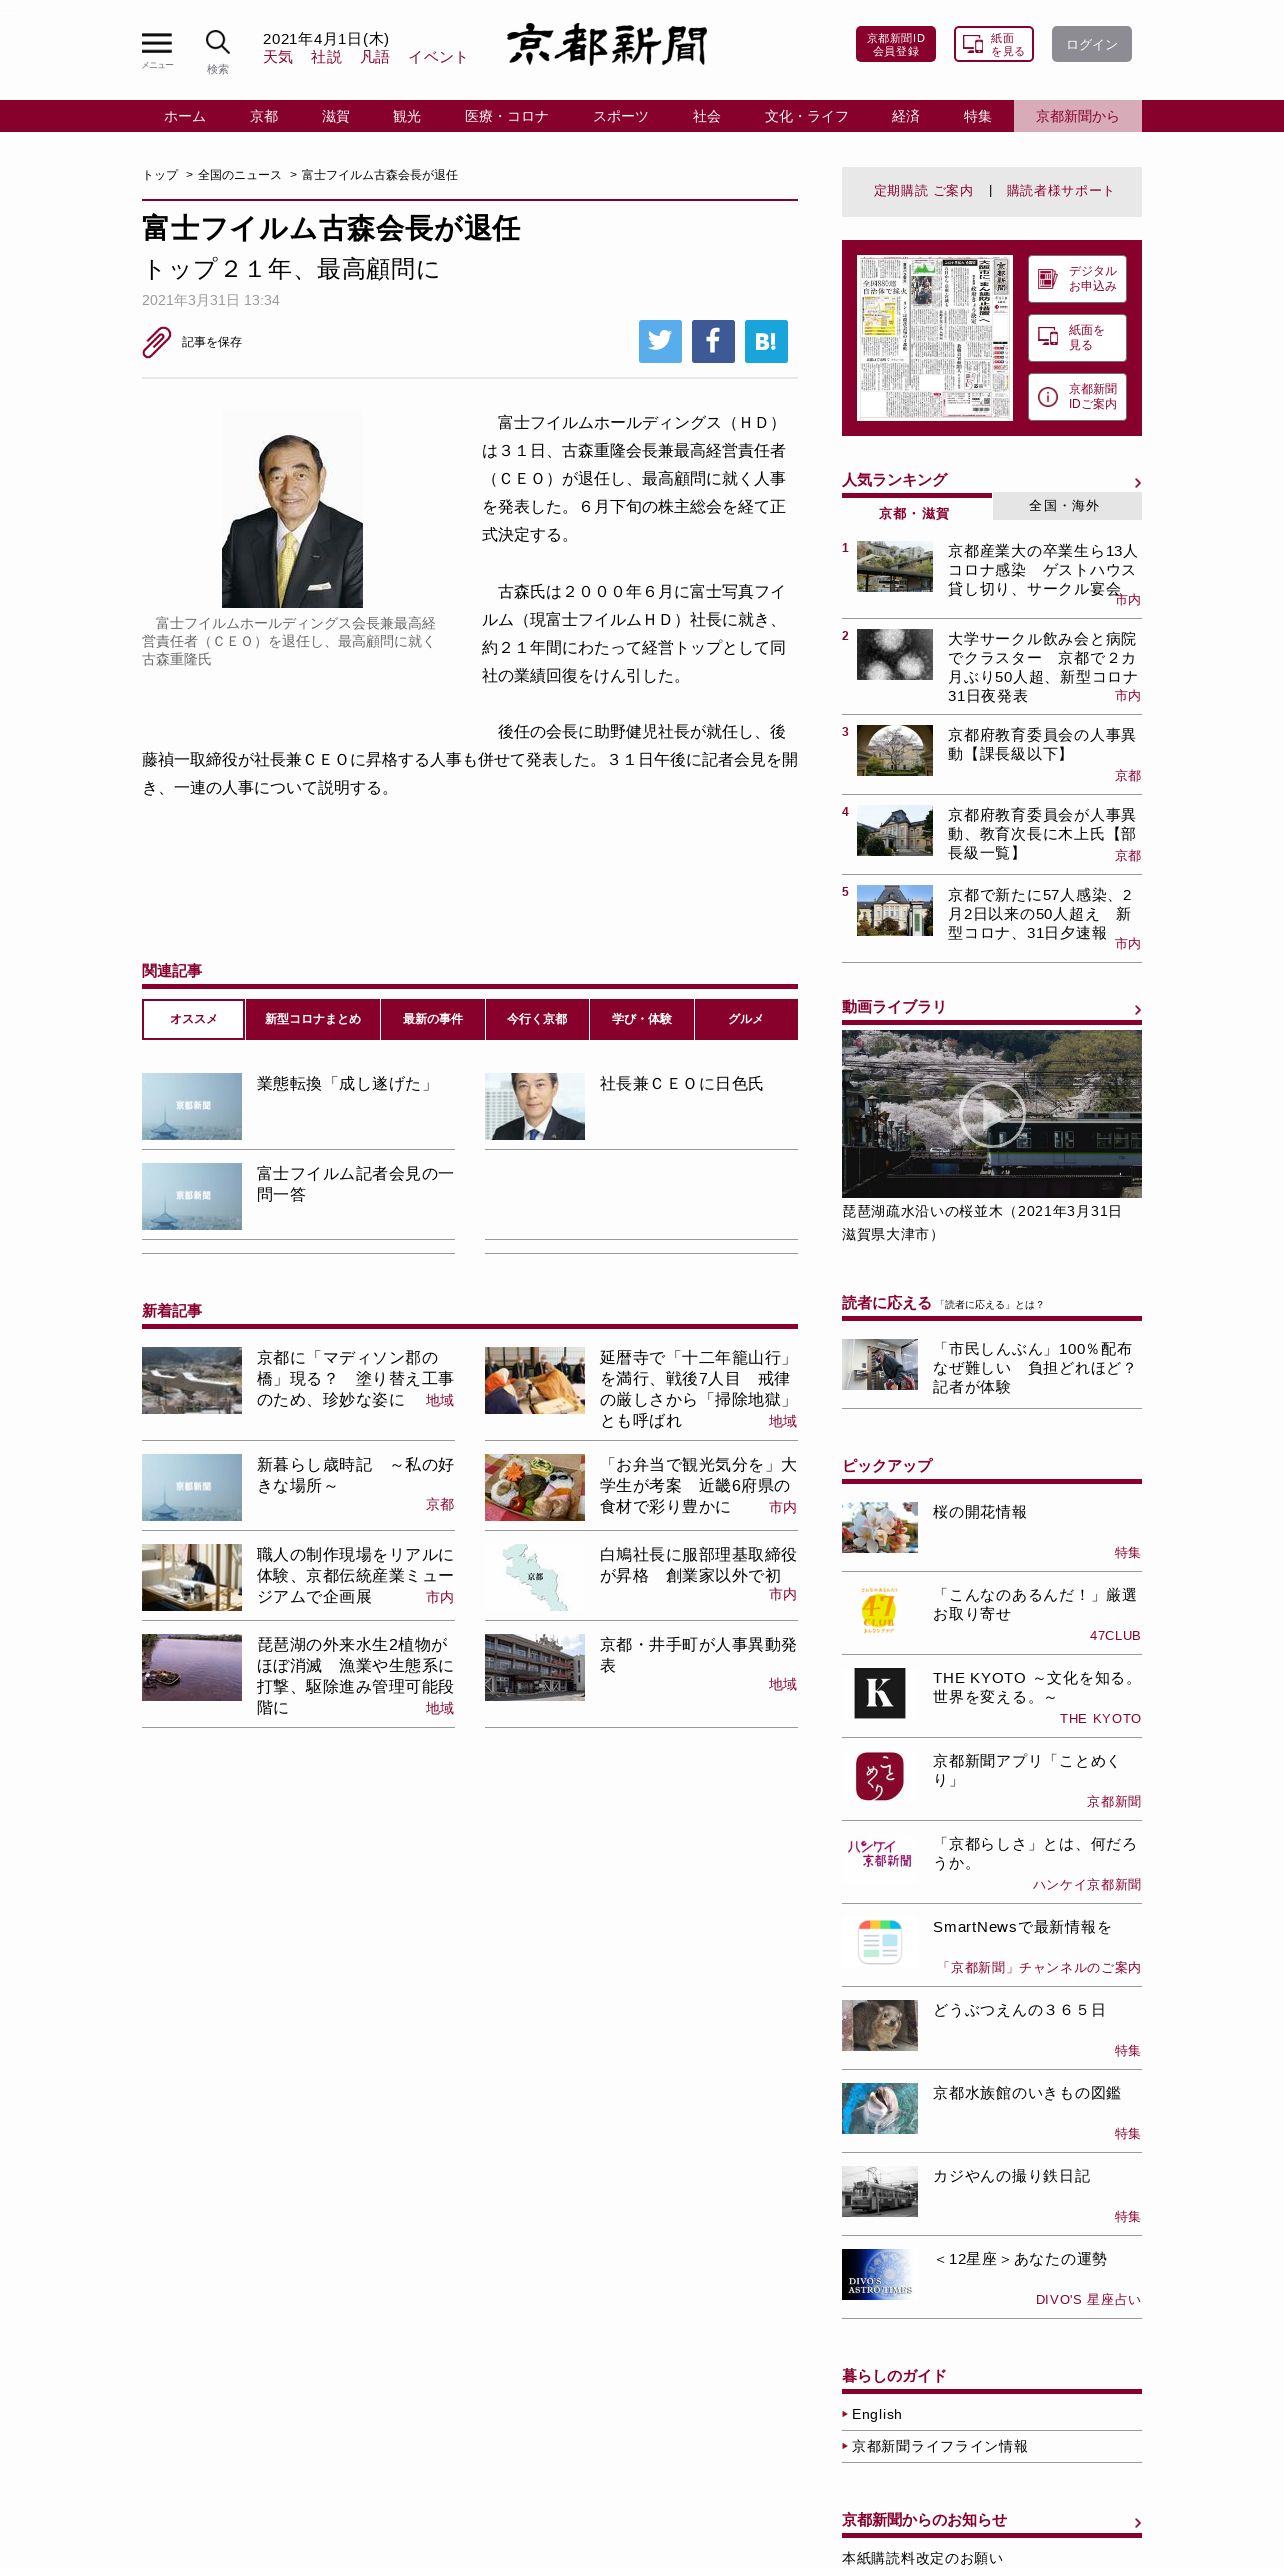Screen dimensions: 1284x2568
Task: Click 京都新聞ID会員登録 button
Action: [x=896, y=44]
